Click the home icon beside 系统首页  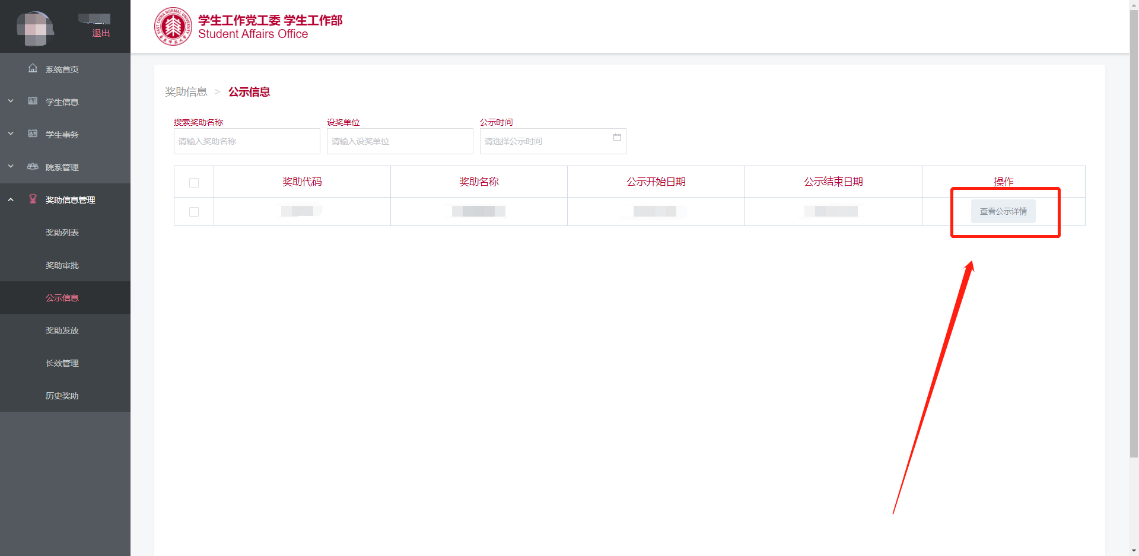click(x=33, y=69)
